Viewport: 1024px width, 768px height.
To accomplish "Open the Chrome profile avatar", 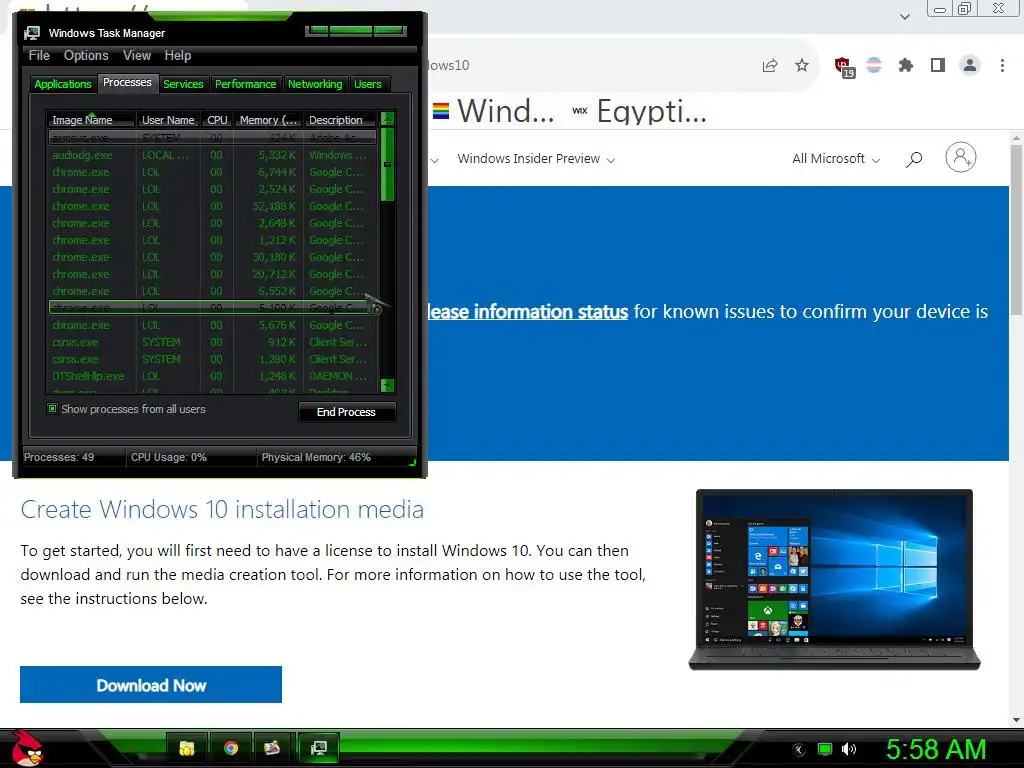I will pos(970,65).
